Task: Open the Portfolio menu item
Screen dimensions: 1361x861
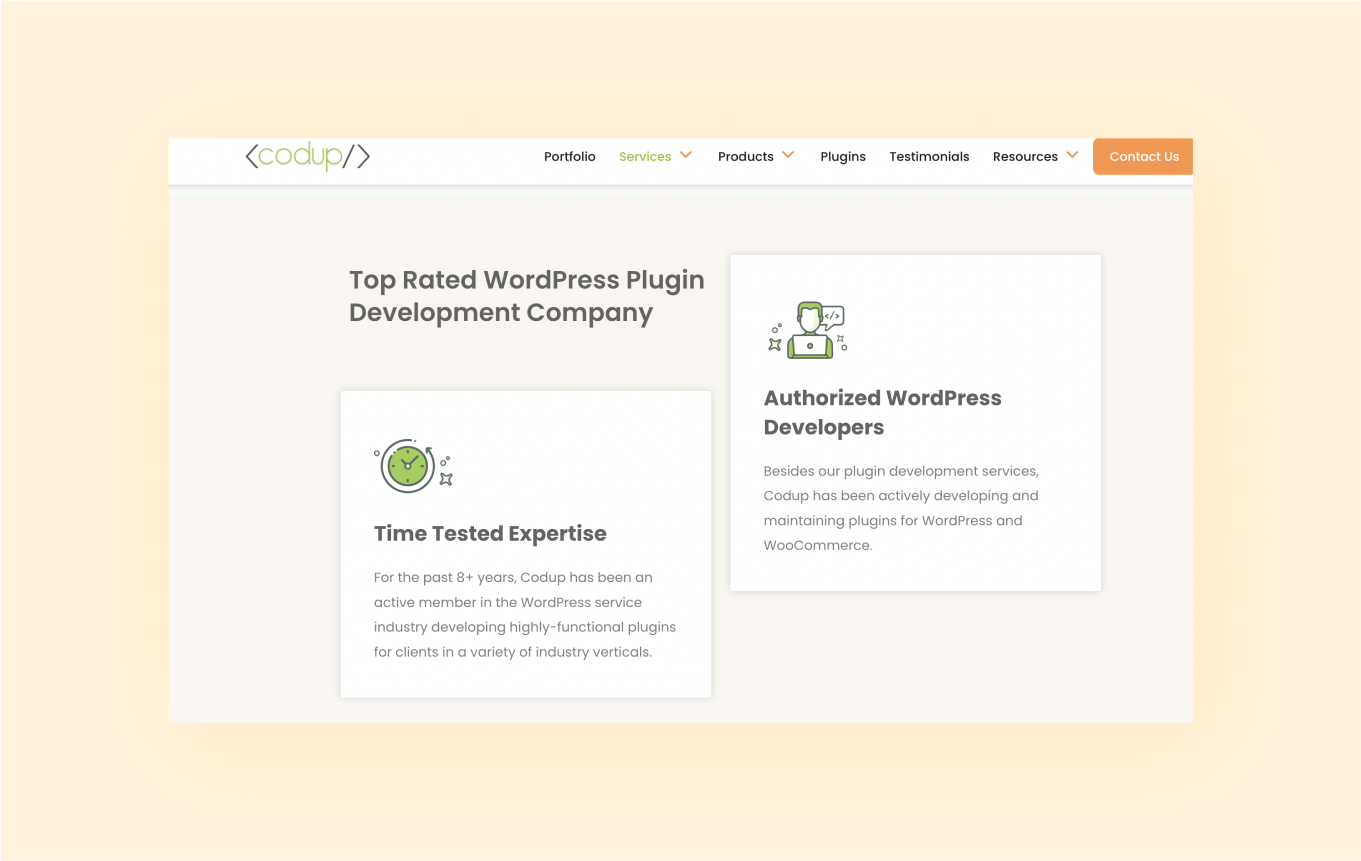Action: pyautogui.click(x=570, y=157)
